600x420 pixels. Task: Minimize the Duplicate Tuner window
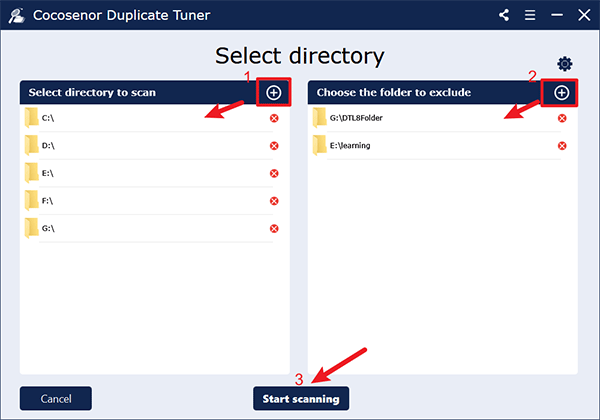pos(557,15)
